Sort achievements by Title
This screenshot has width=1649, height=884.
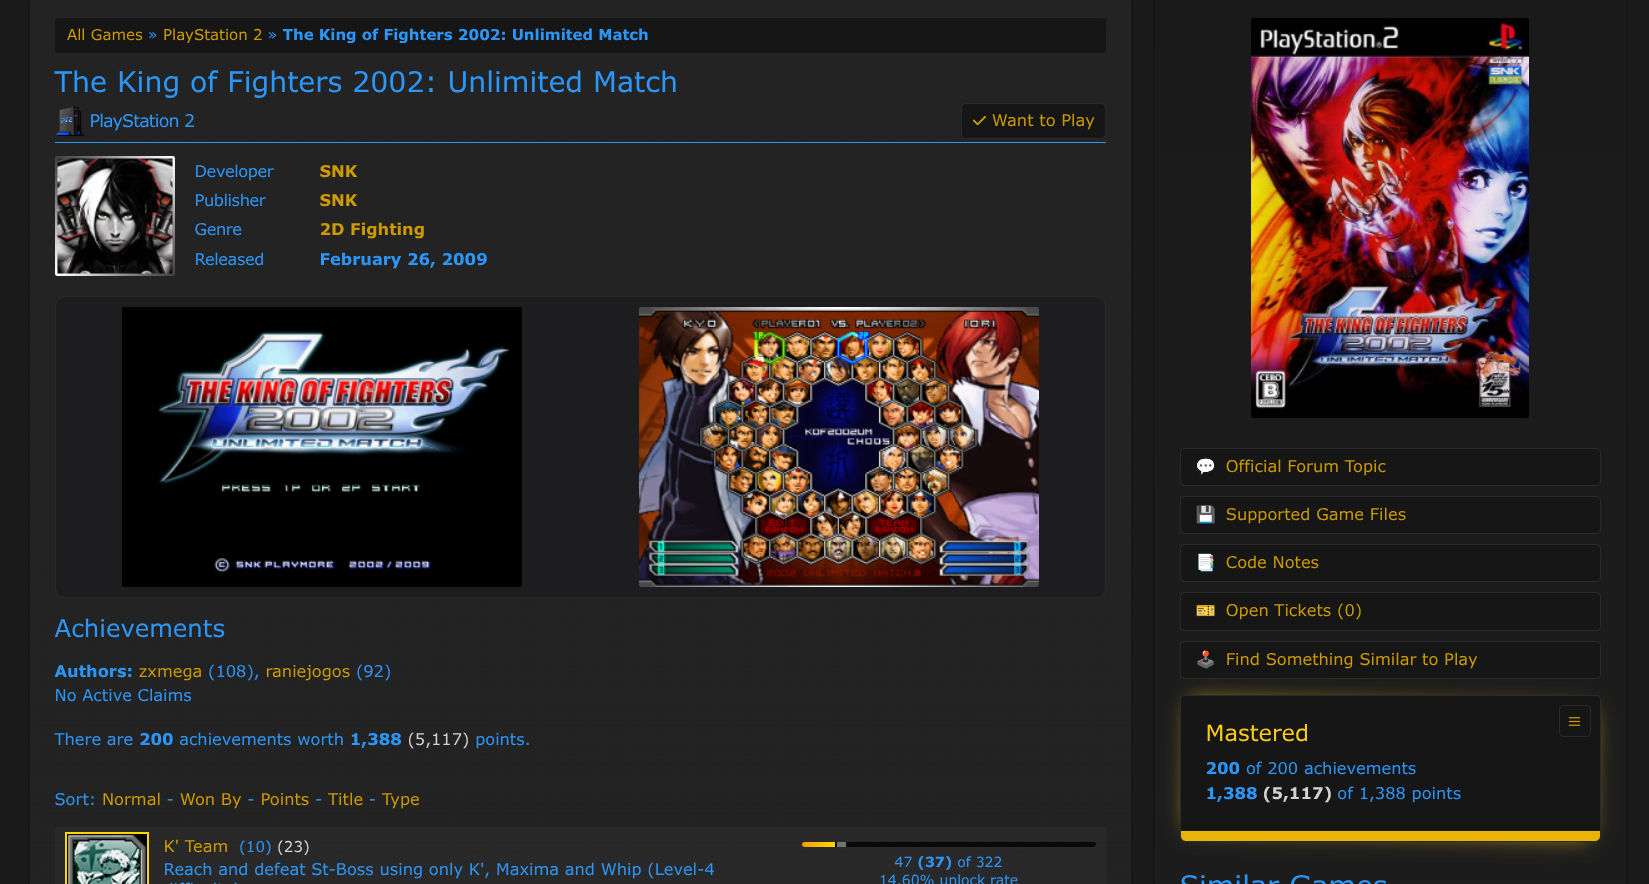tap(346, 800)
